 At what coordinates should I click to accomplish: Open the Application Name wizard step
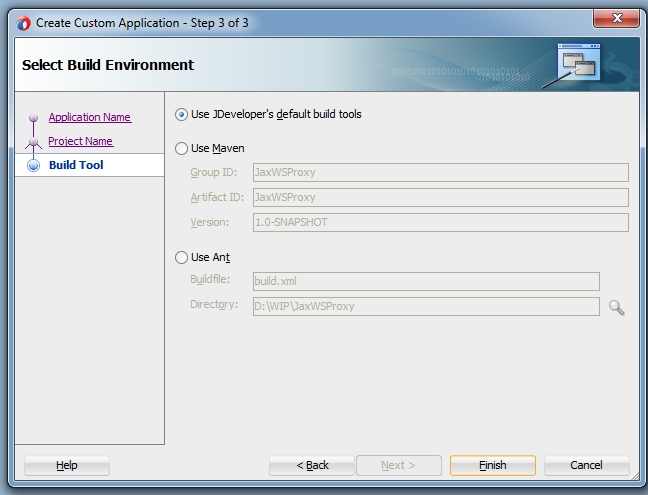point(90,117)
